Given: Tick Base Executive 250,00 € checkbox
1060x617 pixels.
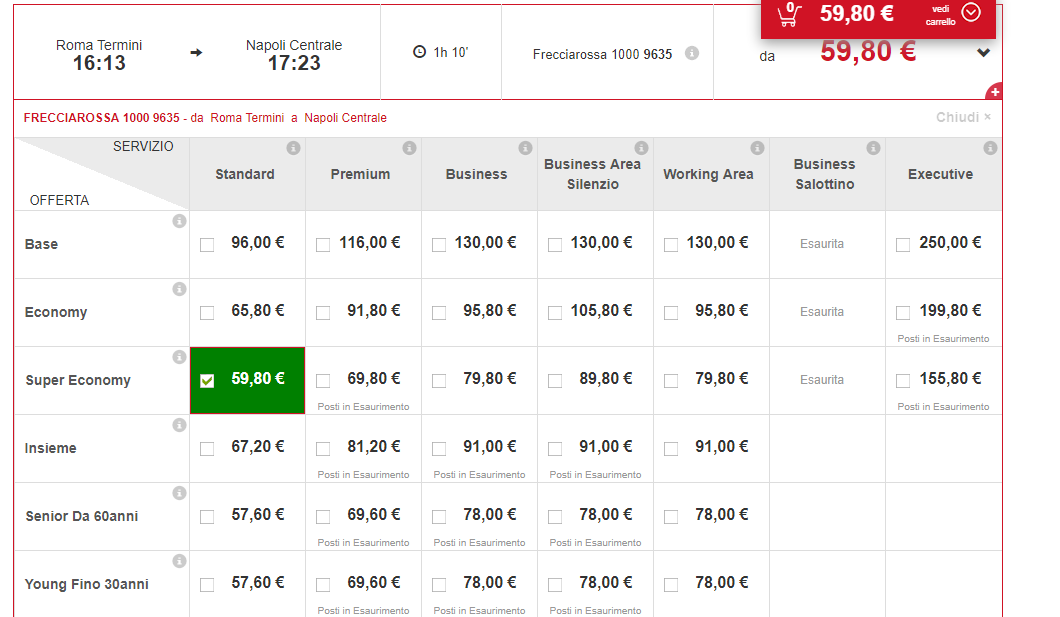Looking at the screenshot, I should click(x=903, y=244).
